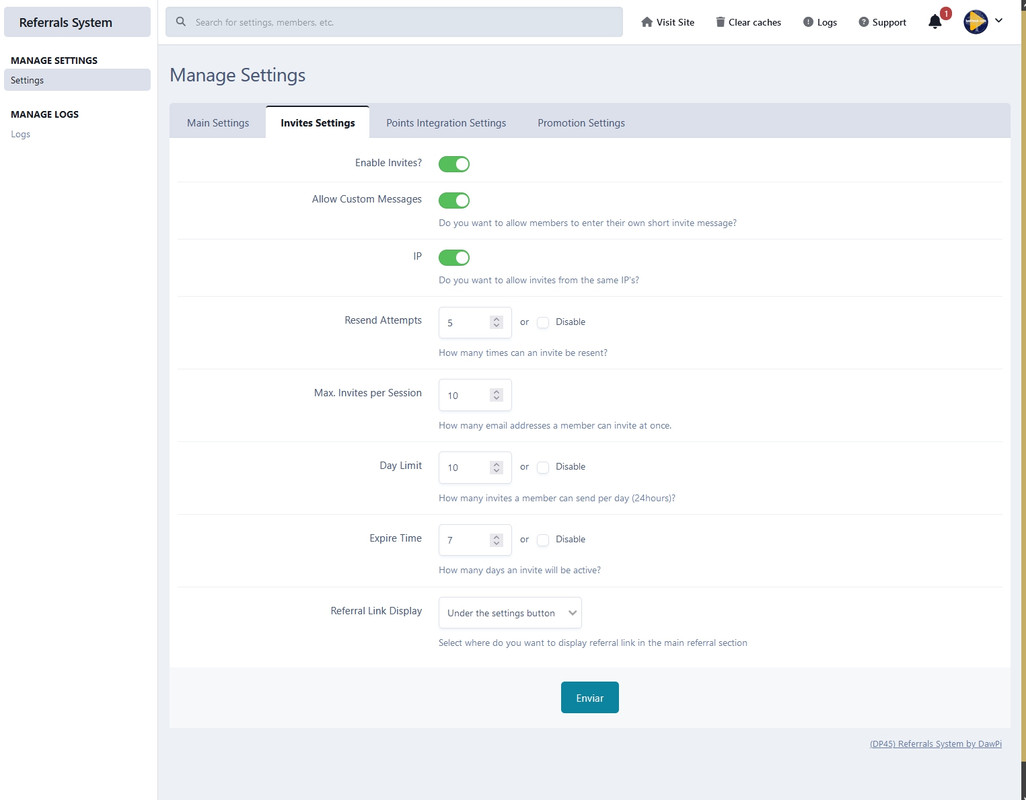Click the Resend Attempts stepper arrows

[x=496, y=322]
